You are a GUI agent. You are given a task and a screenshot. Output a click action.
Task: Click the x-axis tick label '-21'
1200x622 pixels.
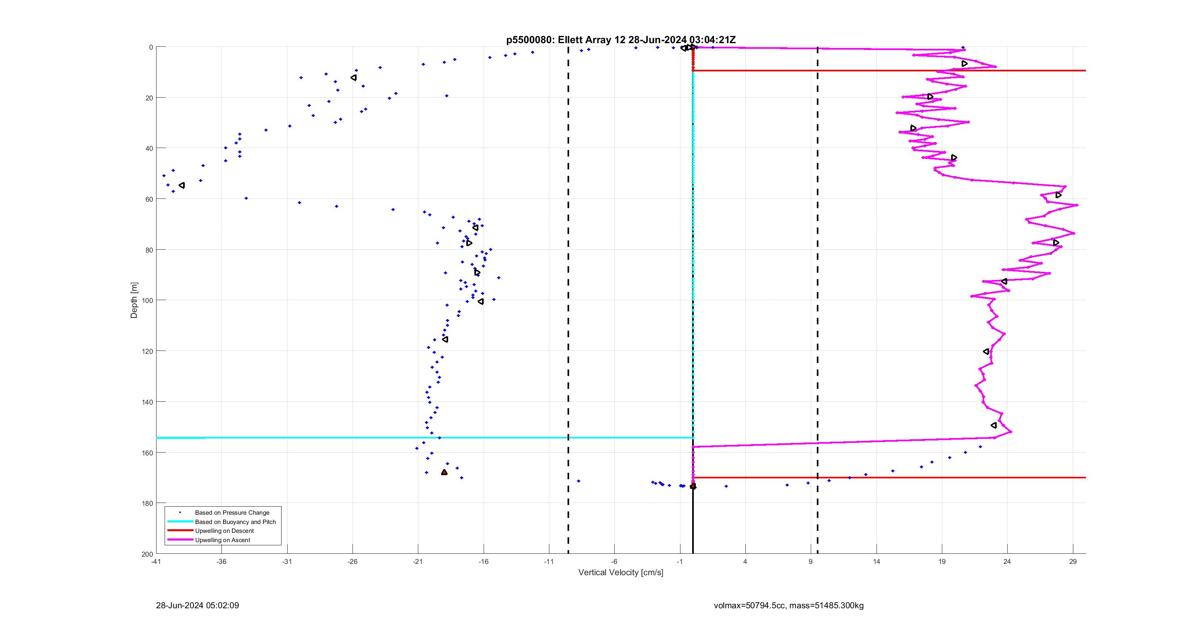[x=418, y=563]
